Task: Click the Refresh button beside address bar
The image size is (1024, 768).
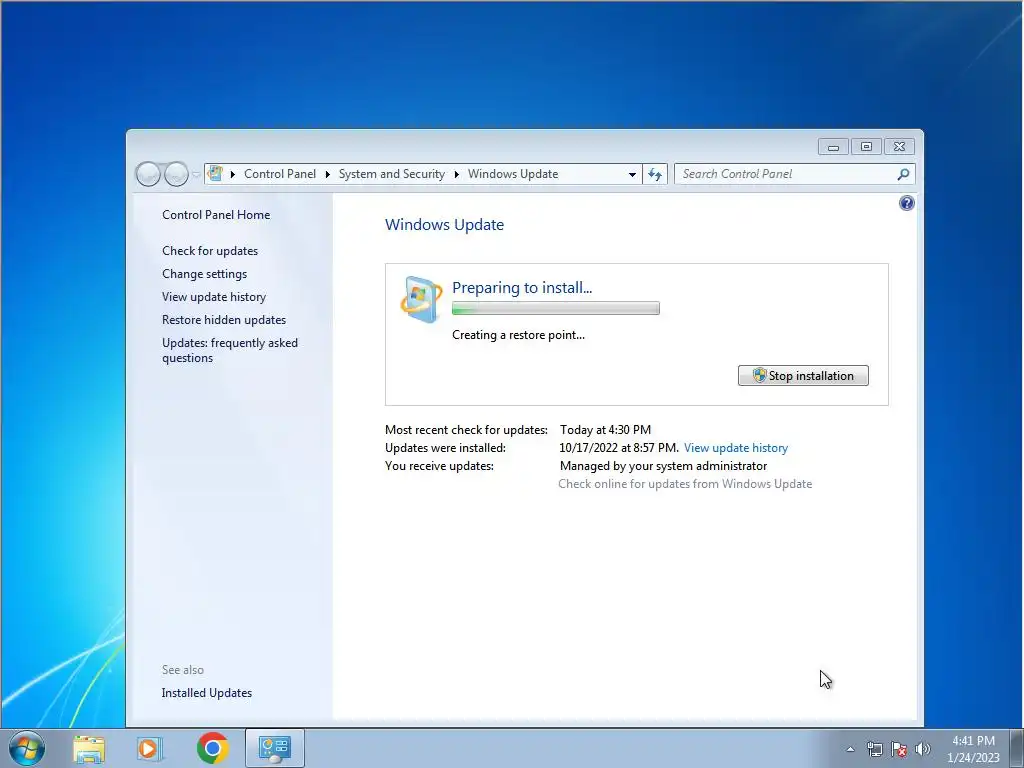Action: point(655,174)
